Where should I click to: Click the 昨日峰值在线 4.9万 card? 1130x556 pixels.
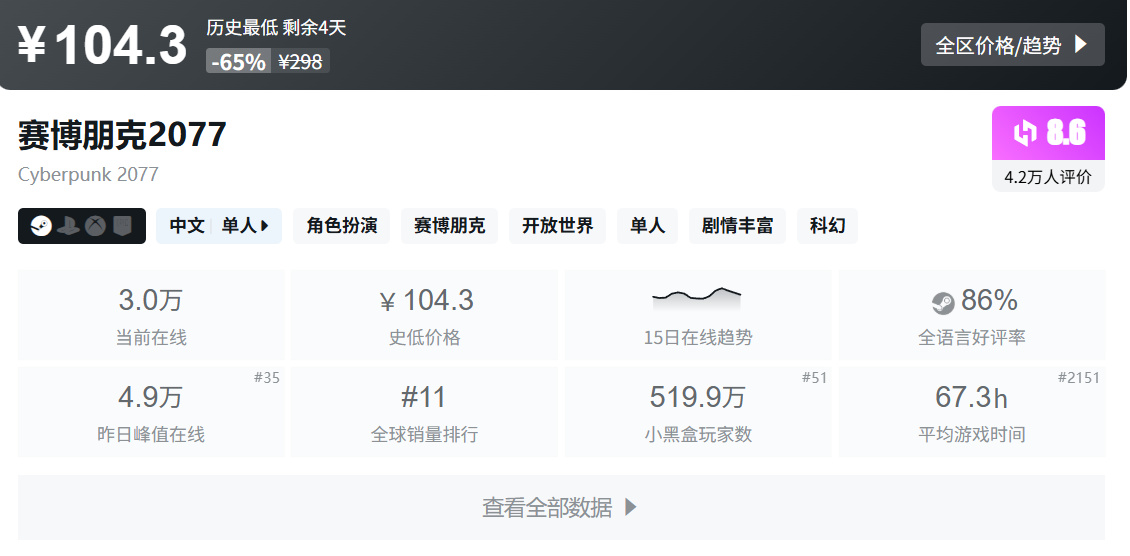click(151, 412)
